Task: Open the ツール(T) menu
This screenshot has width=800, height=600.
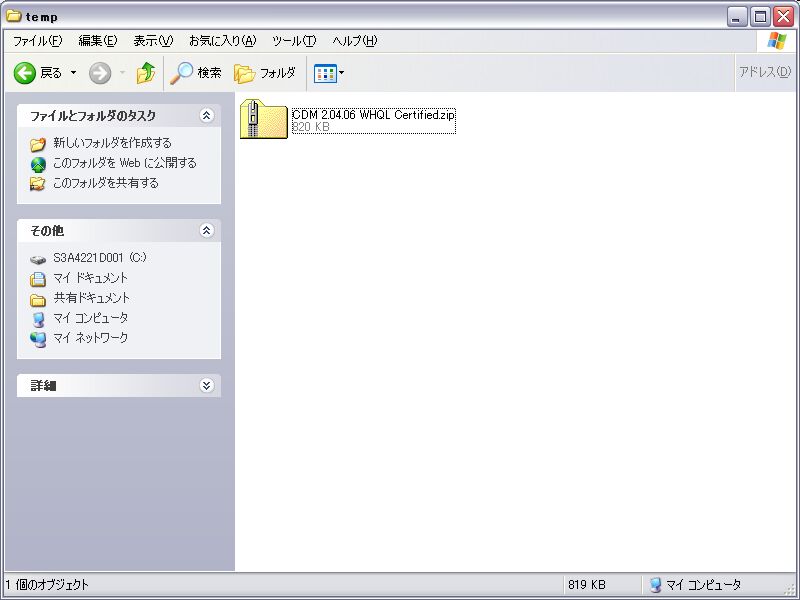Action: (x=294, y=41)
